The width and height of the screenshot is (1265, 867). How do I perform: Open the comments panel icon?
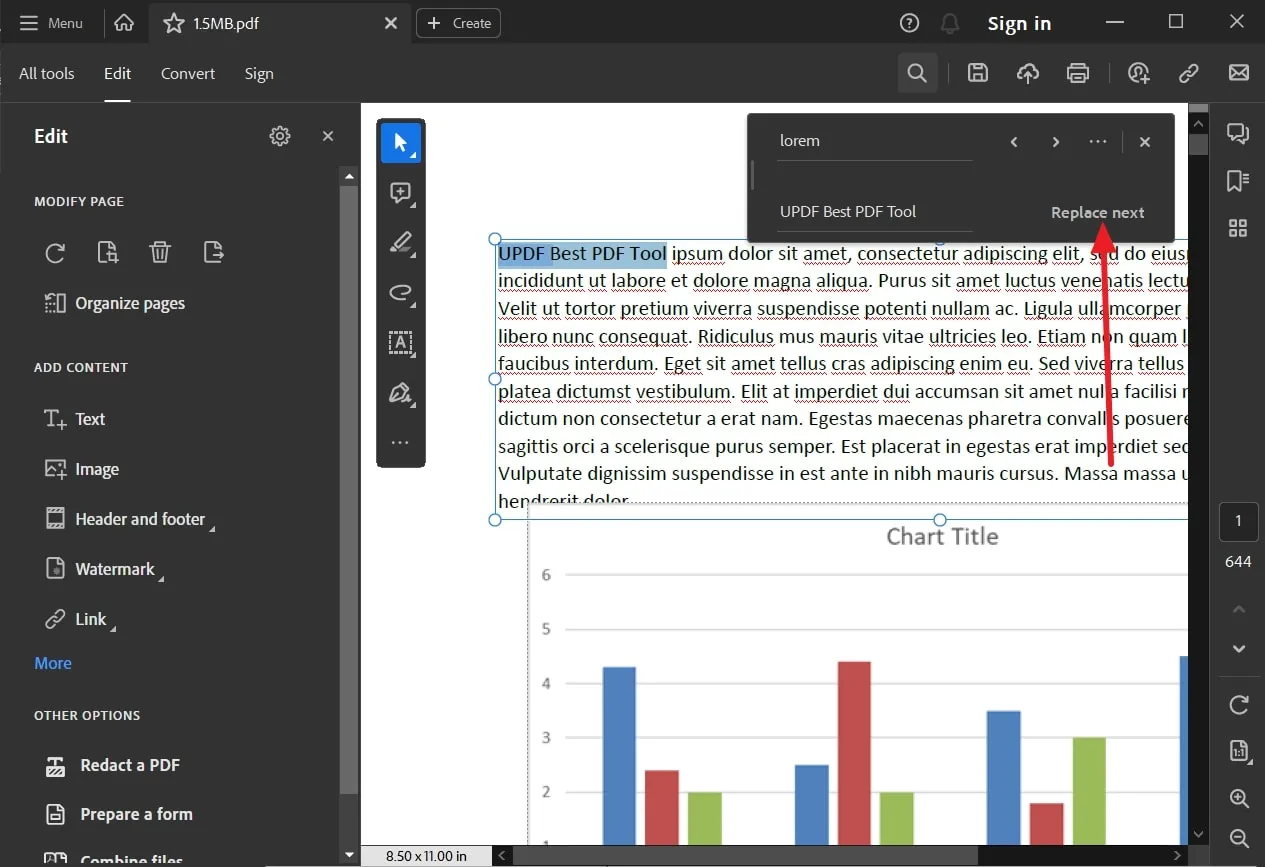[1238, 133]
